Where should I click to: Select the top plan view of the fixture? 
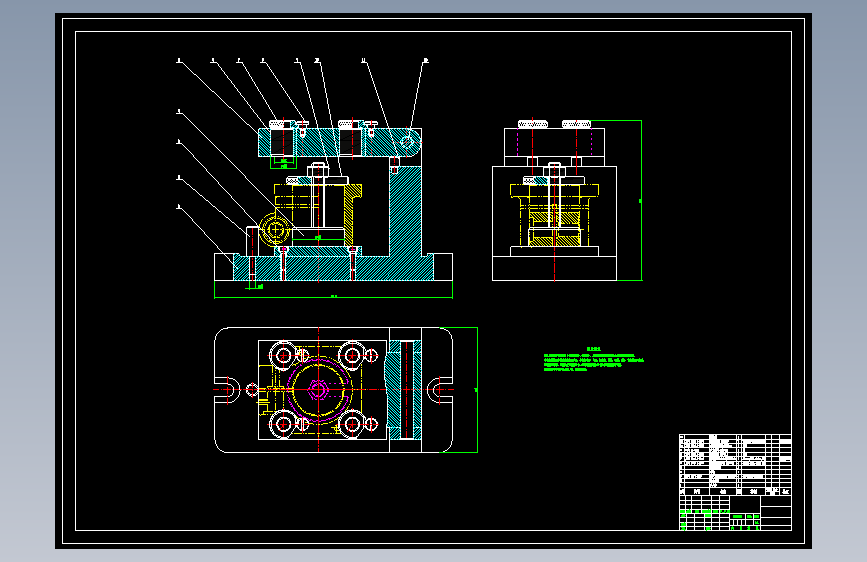pos(333,390)
